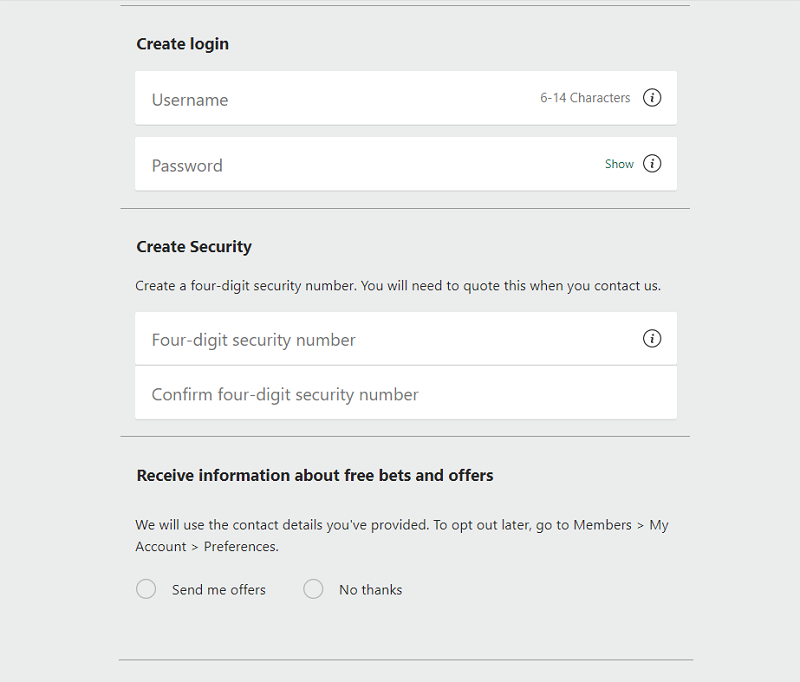Select the Send me offers radio button
The height and width of the screenshot is (682, 800).
pyautogui.click(x=146, y=589)
